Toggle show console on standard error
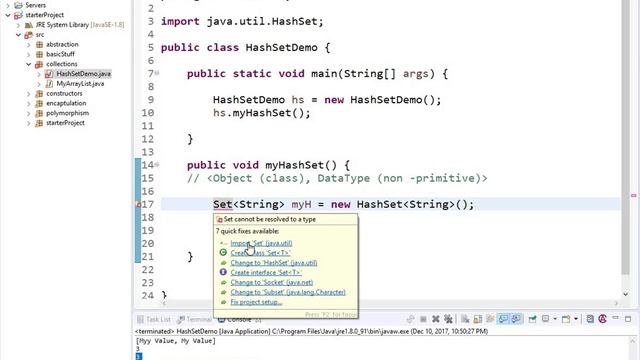The height and width of the screenshot is (360, 640). [516, 319]
